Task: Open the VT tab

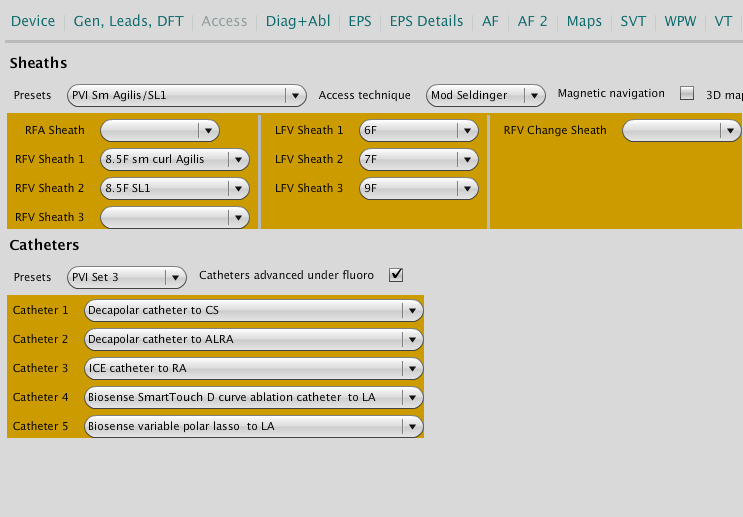Action: [x=723, y=21]
